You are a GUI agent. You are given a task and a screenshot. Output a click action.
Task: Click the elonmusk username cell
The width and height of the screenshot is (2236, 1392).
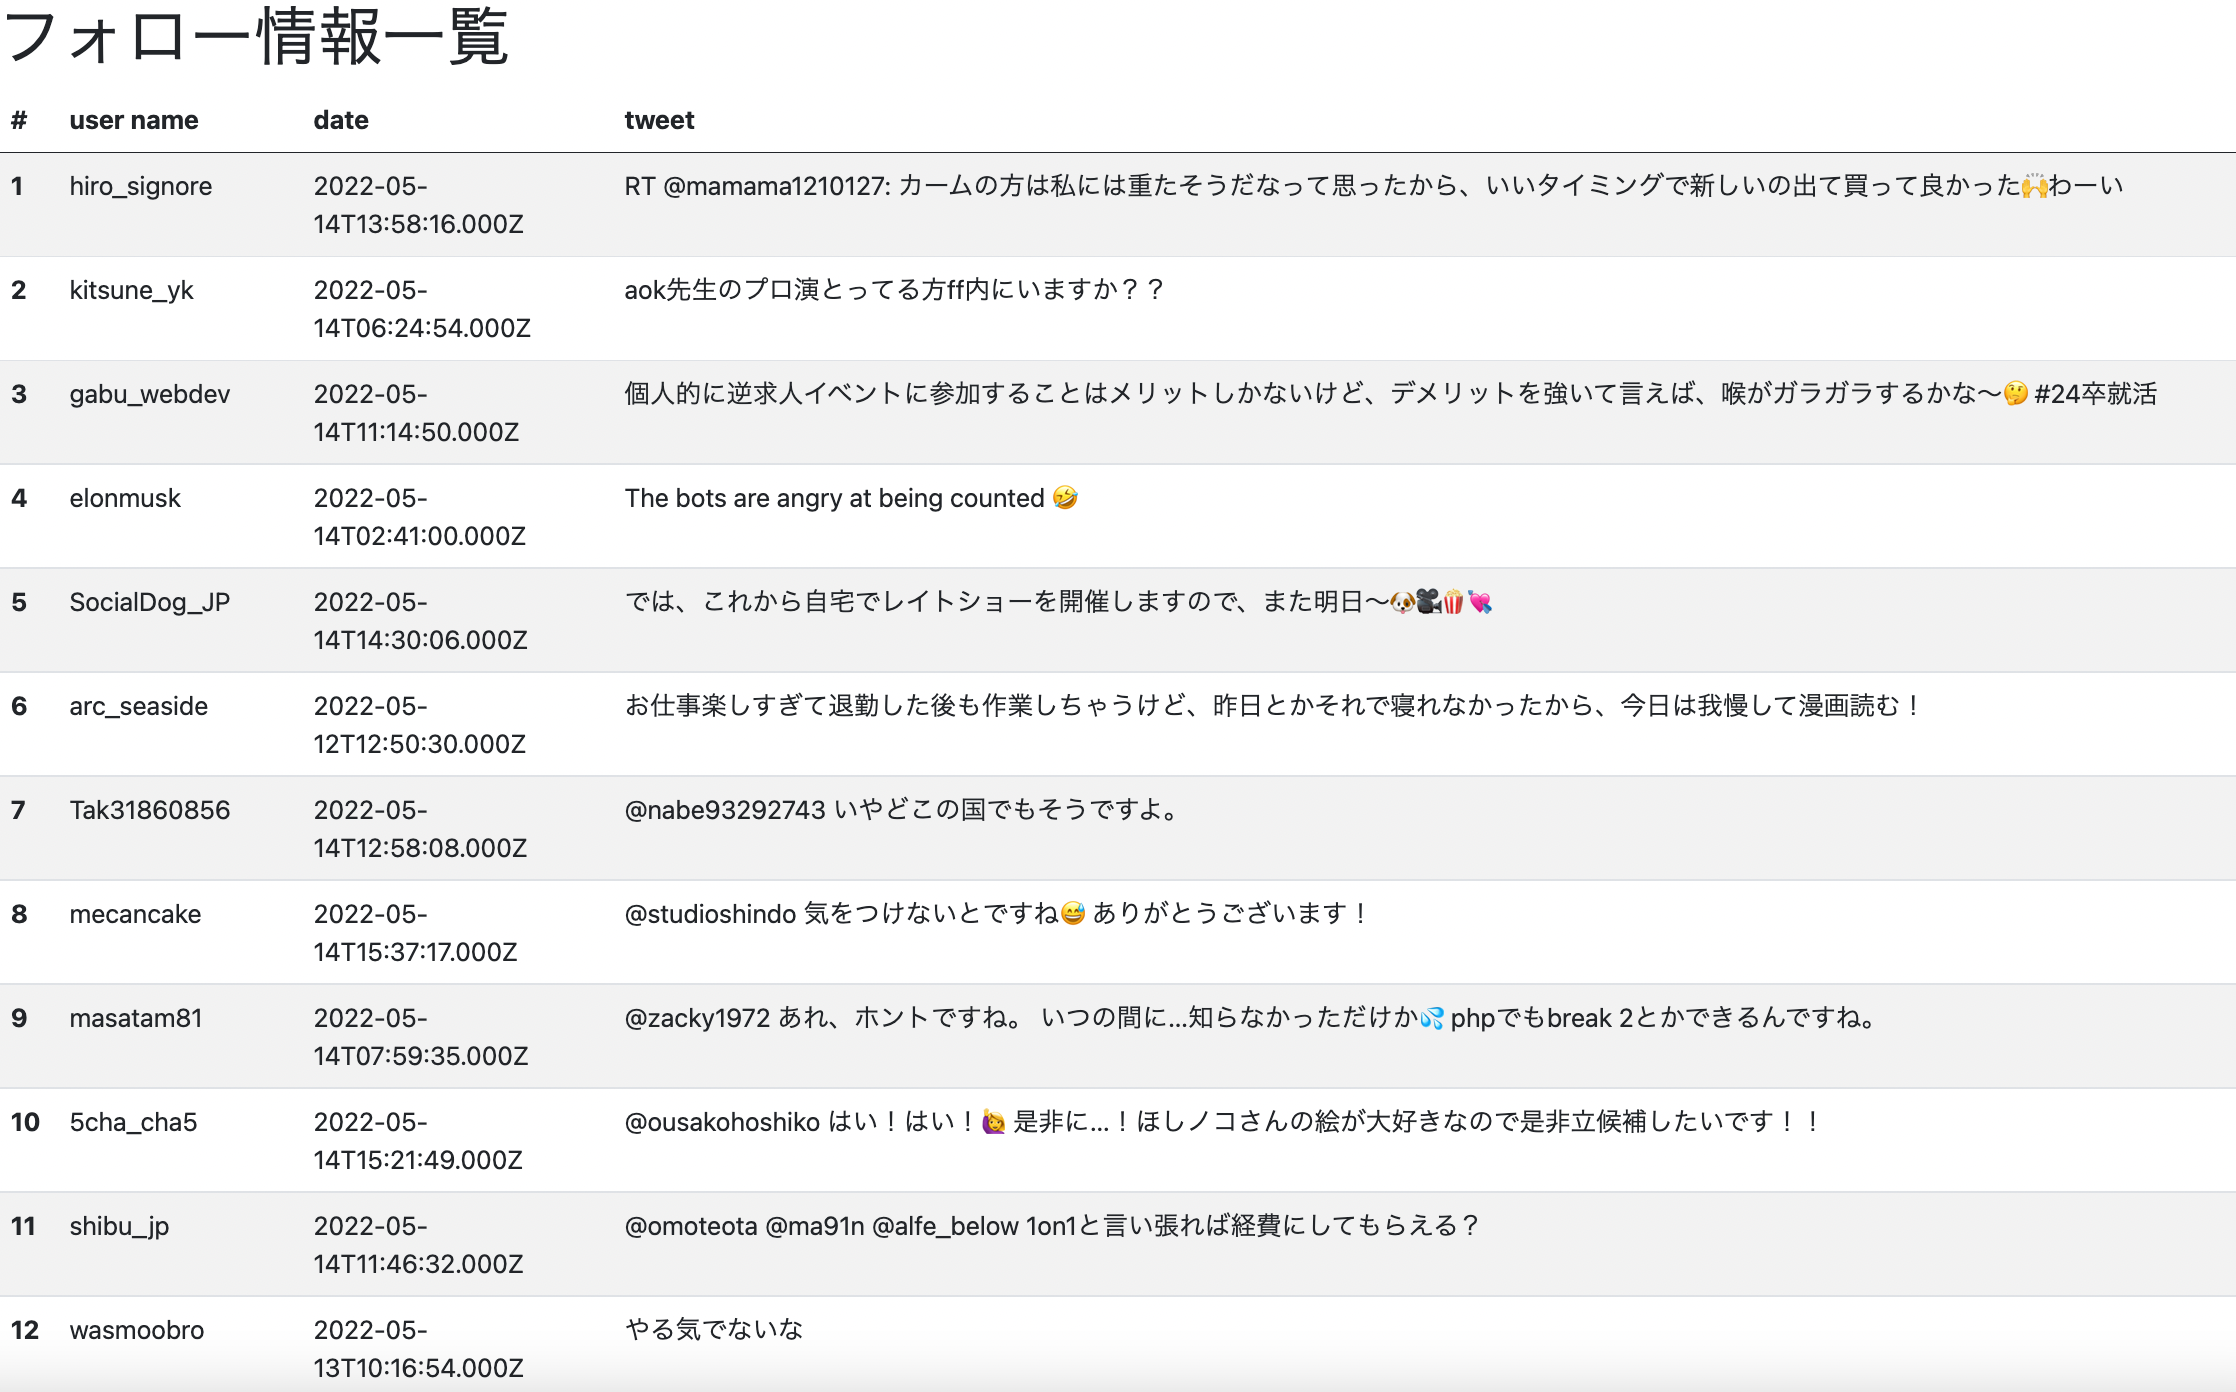[125, 498]
